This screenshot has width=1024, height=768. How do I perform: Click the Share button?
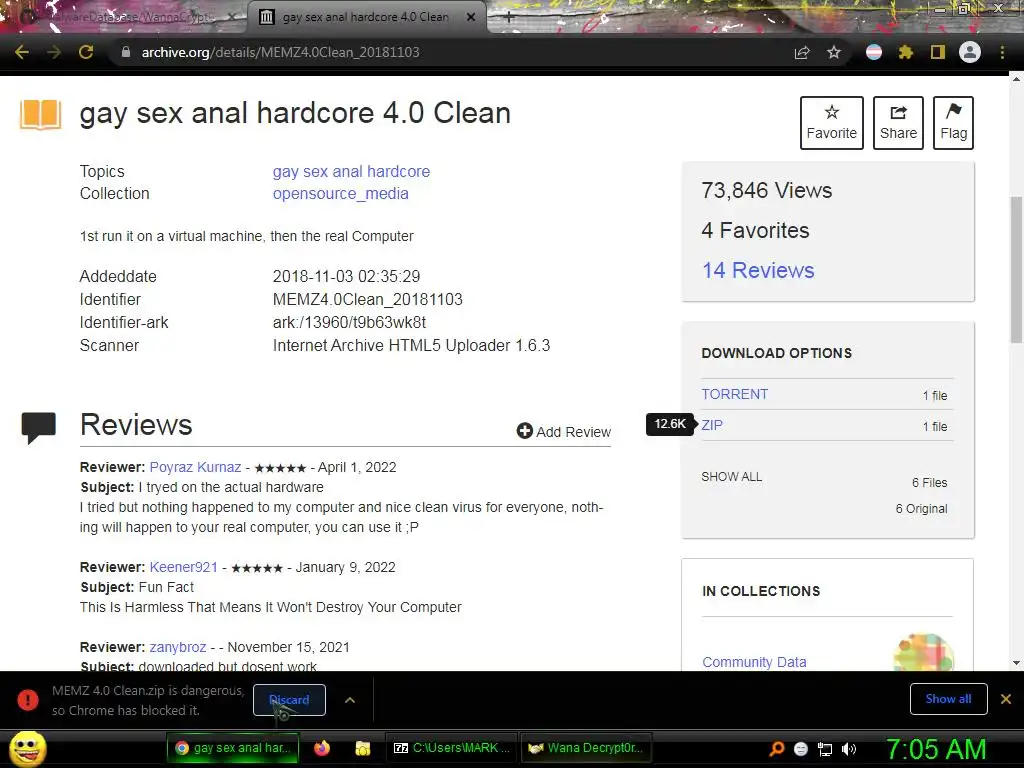pyautogui.click(x=898, y=123)
